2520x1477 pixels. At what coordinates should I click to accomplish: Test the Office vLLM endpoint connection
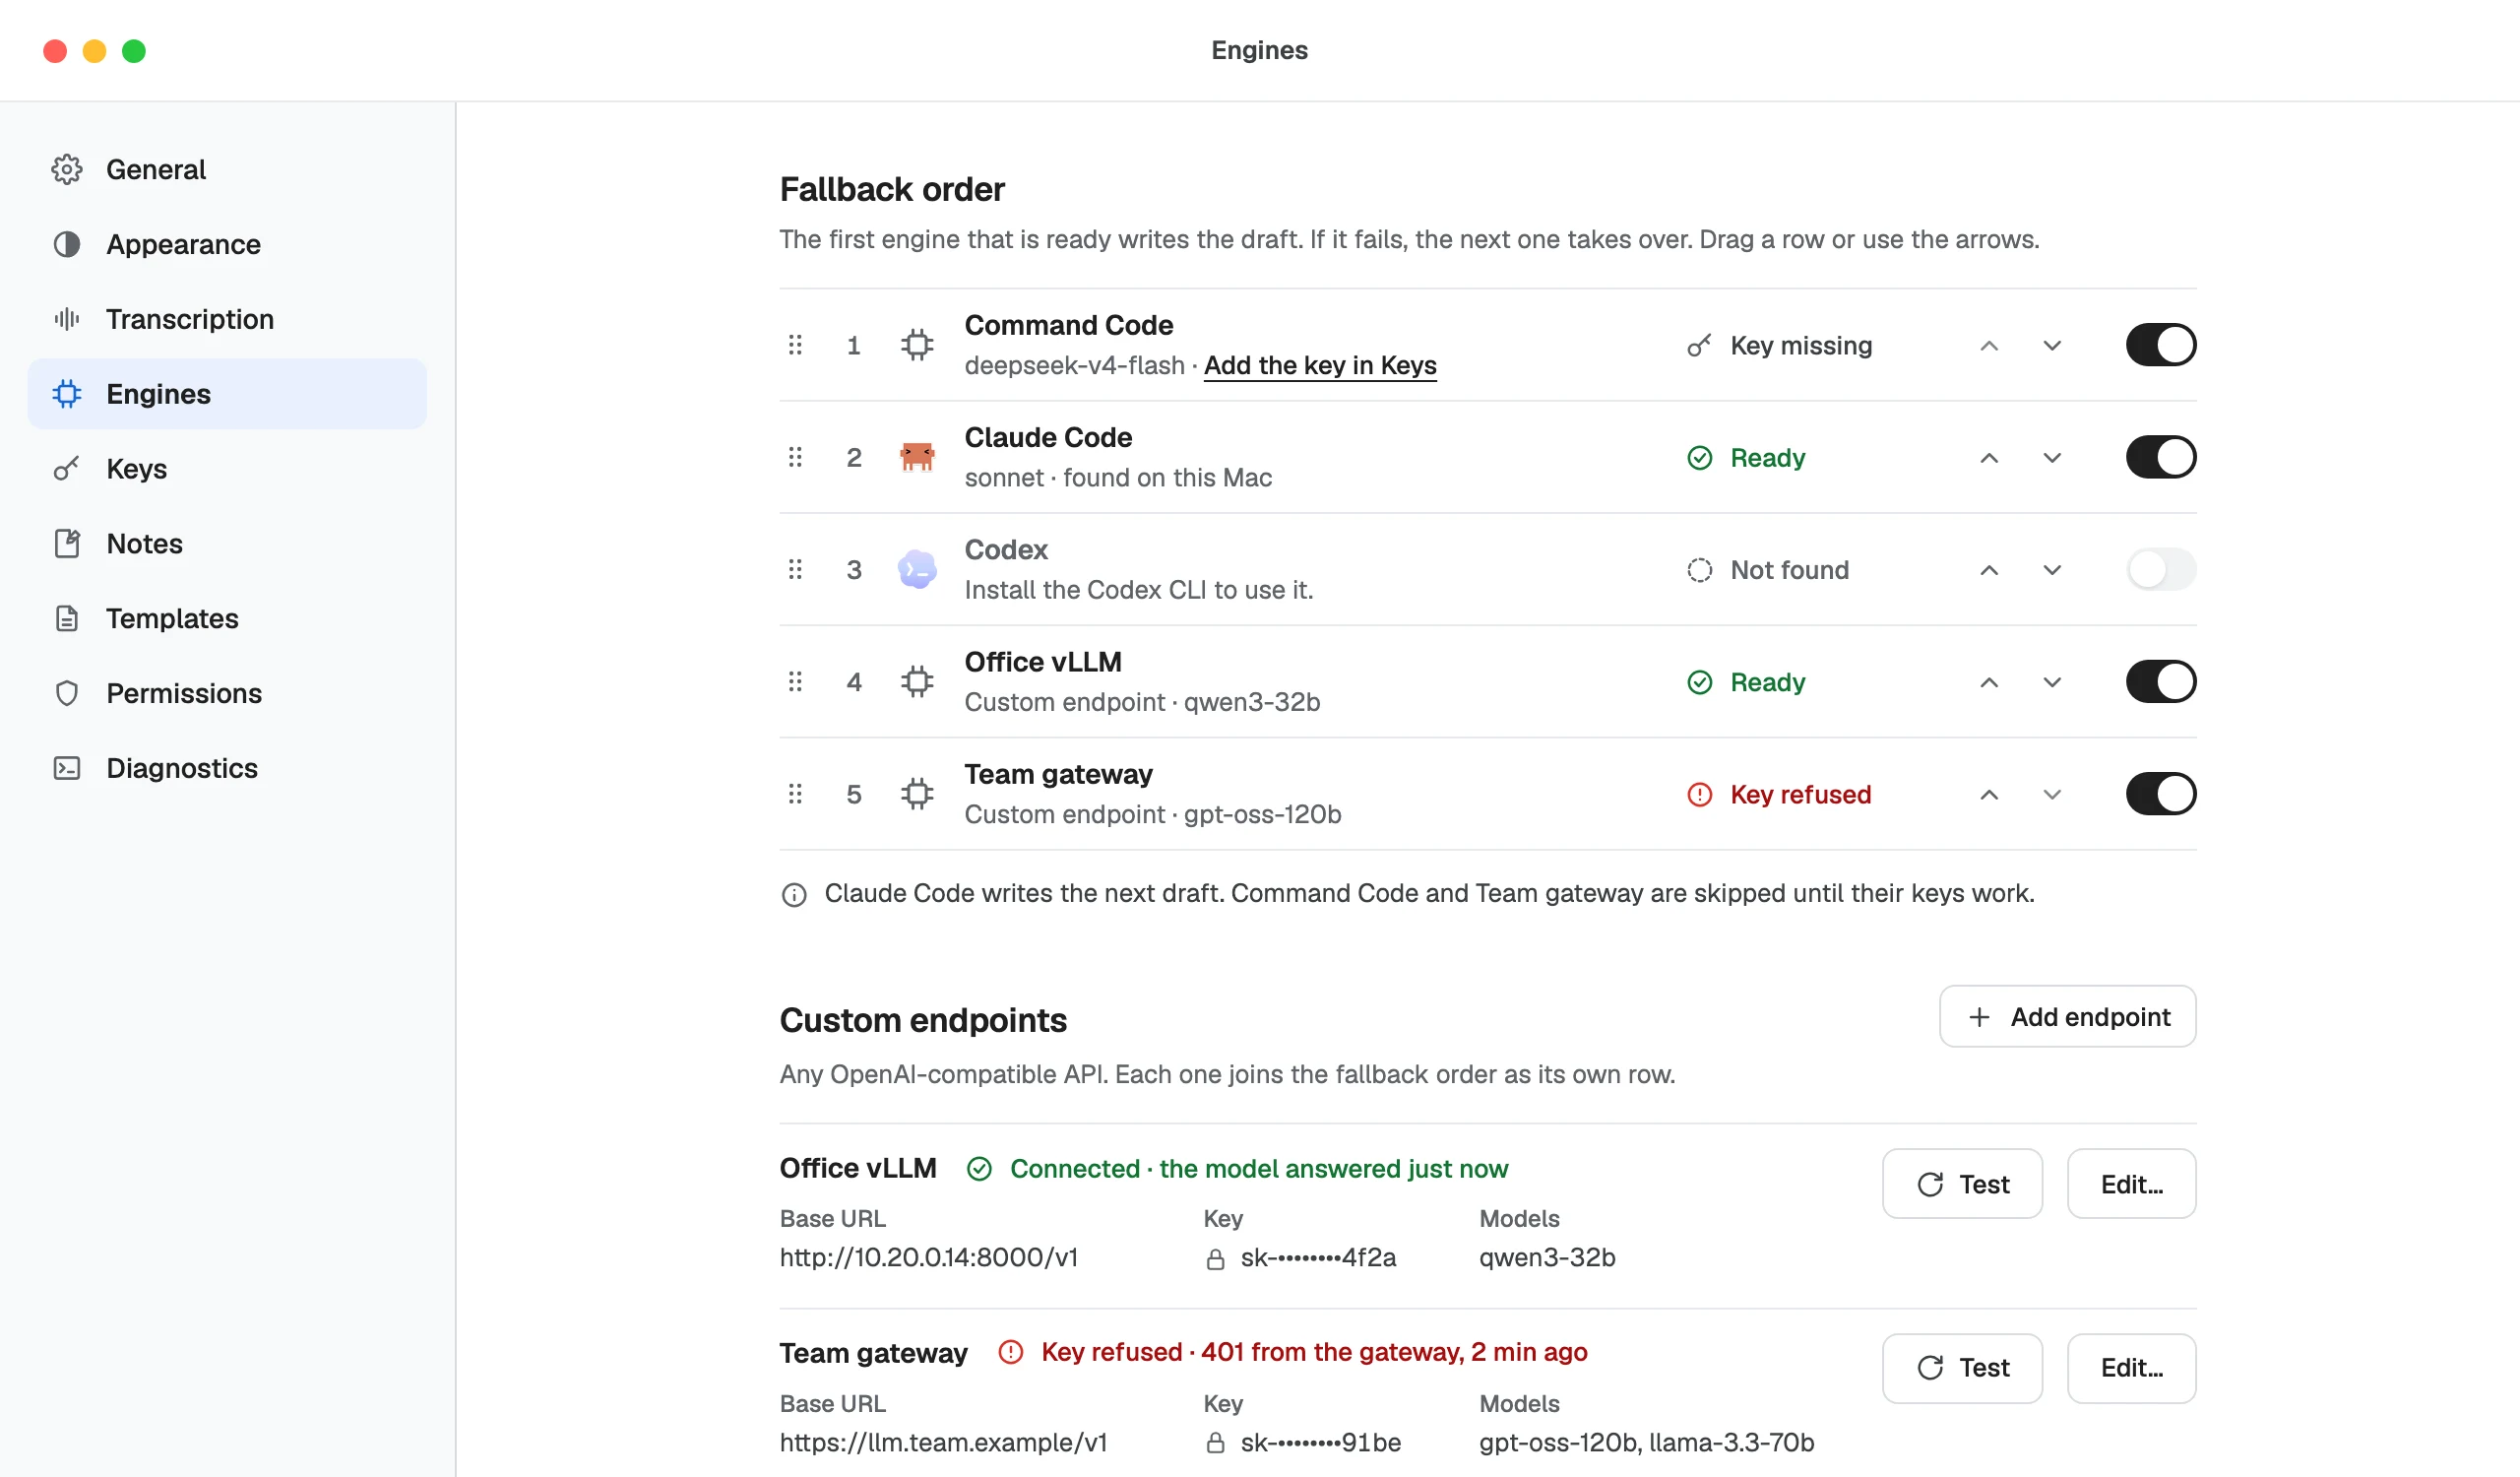click(x=1962, y=1184)
